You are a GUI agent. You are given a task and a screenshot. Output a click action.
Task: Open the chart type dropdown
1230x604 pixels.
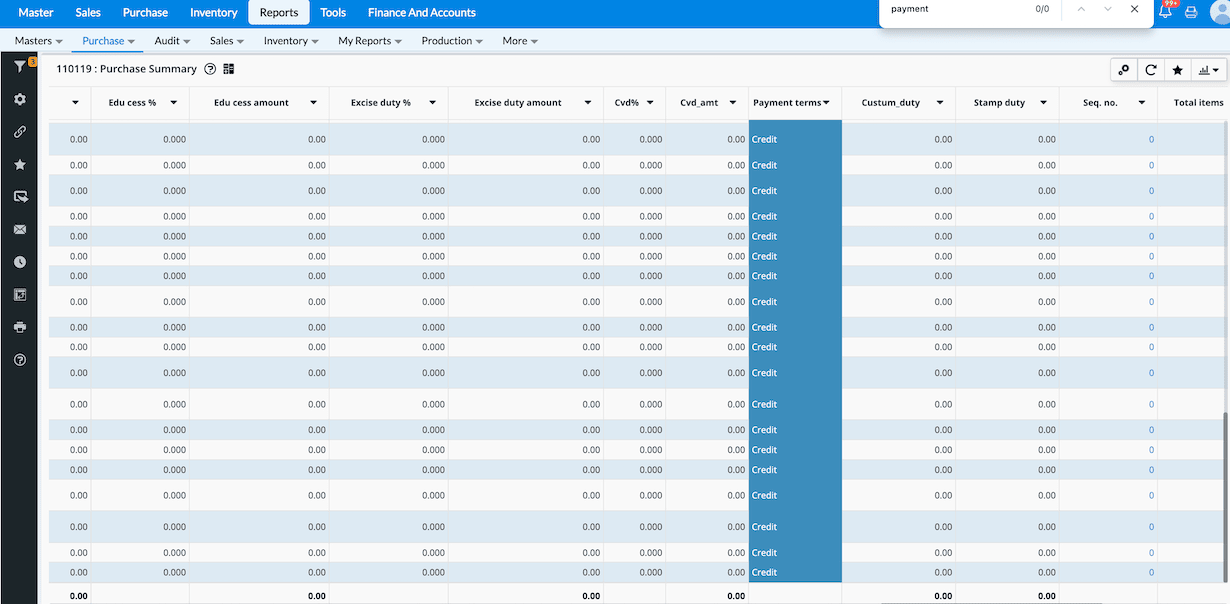coord(1209,70)
